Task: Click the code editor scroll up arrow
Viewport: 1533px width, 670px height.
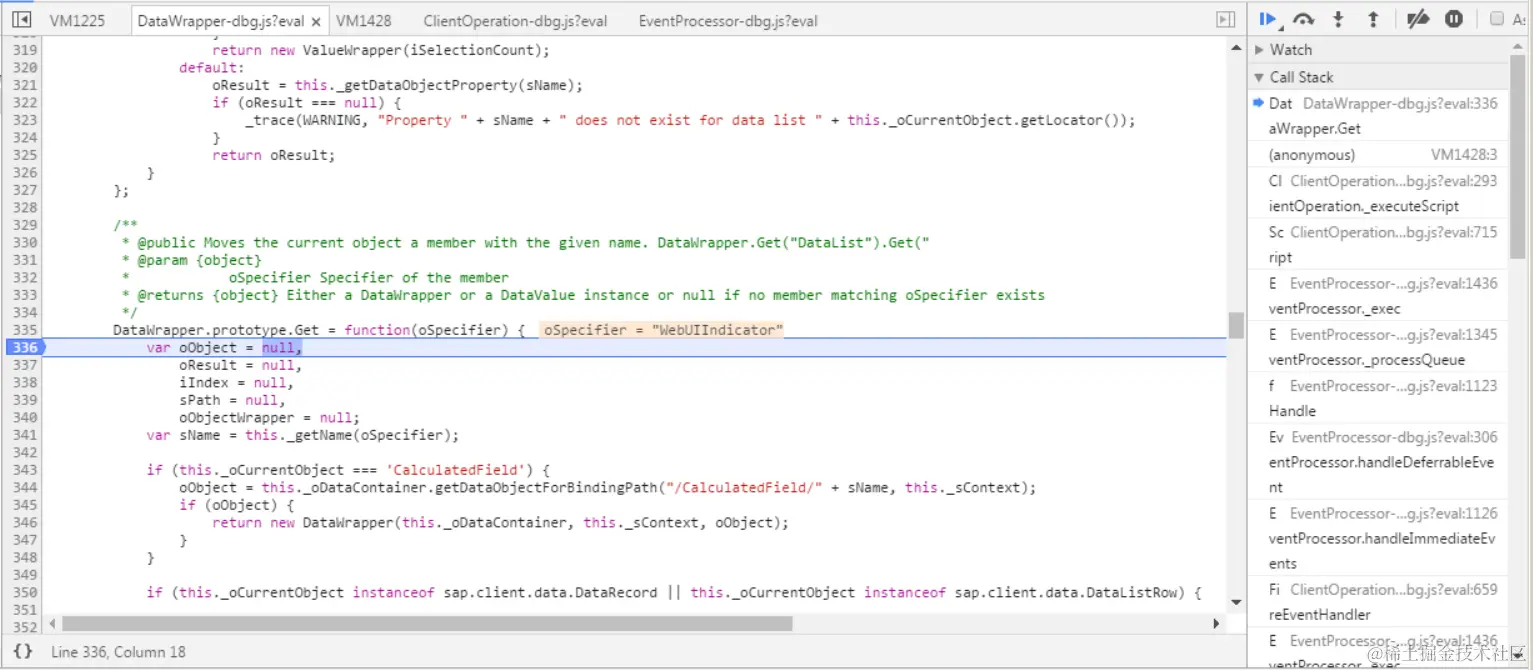Action: pos(1236,46)
